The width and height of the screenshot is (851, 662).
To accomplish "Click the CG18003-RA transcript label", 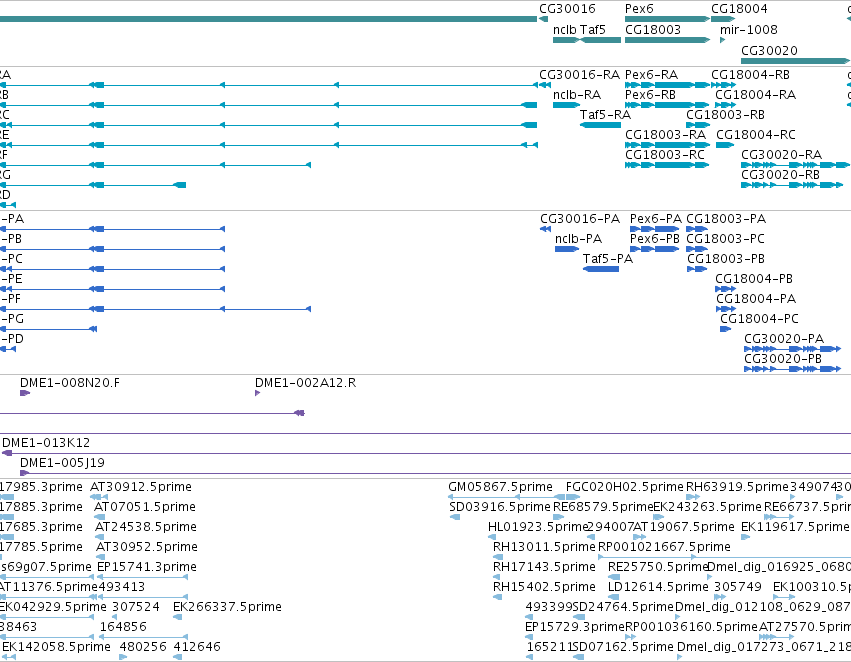I will 665,135.
